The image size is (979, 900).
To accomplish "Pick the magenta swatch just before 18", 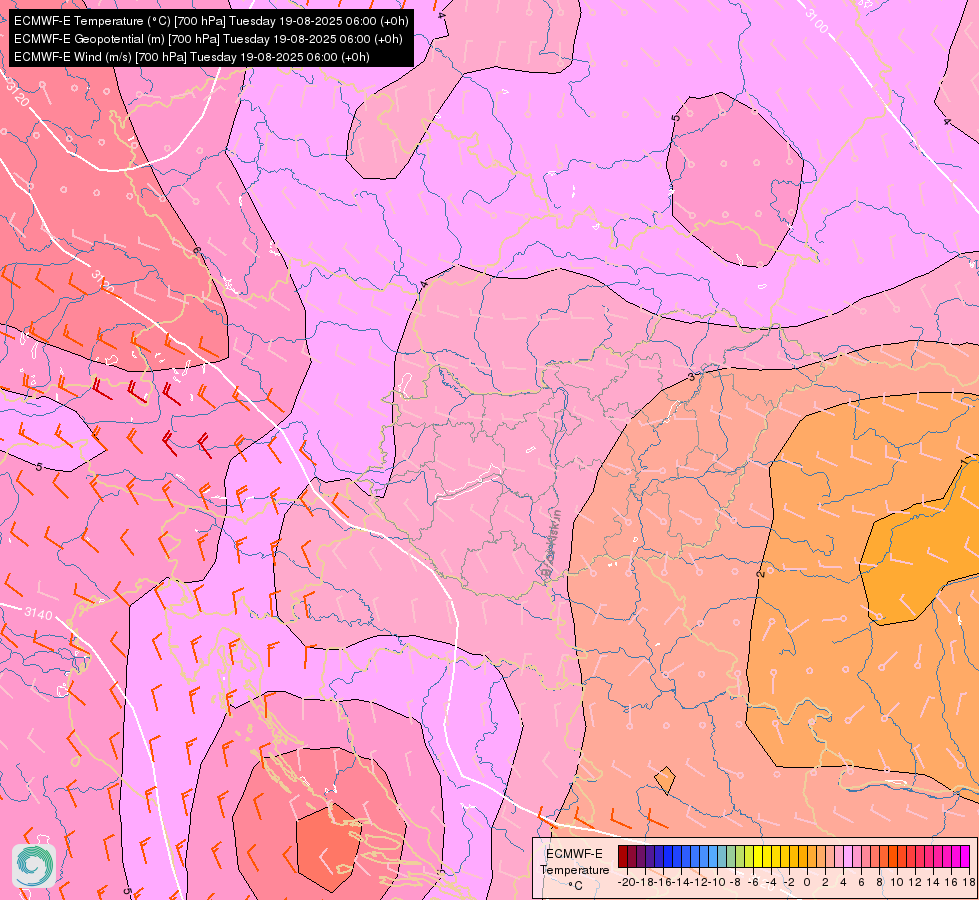I will click(x=965, y=856).
